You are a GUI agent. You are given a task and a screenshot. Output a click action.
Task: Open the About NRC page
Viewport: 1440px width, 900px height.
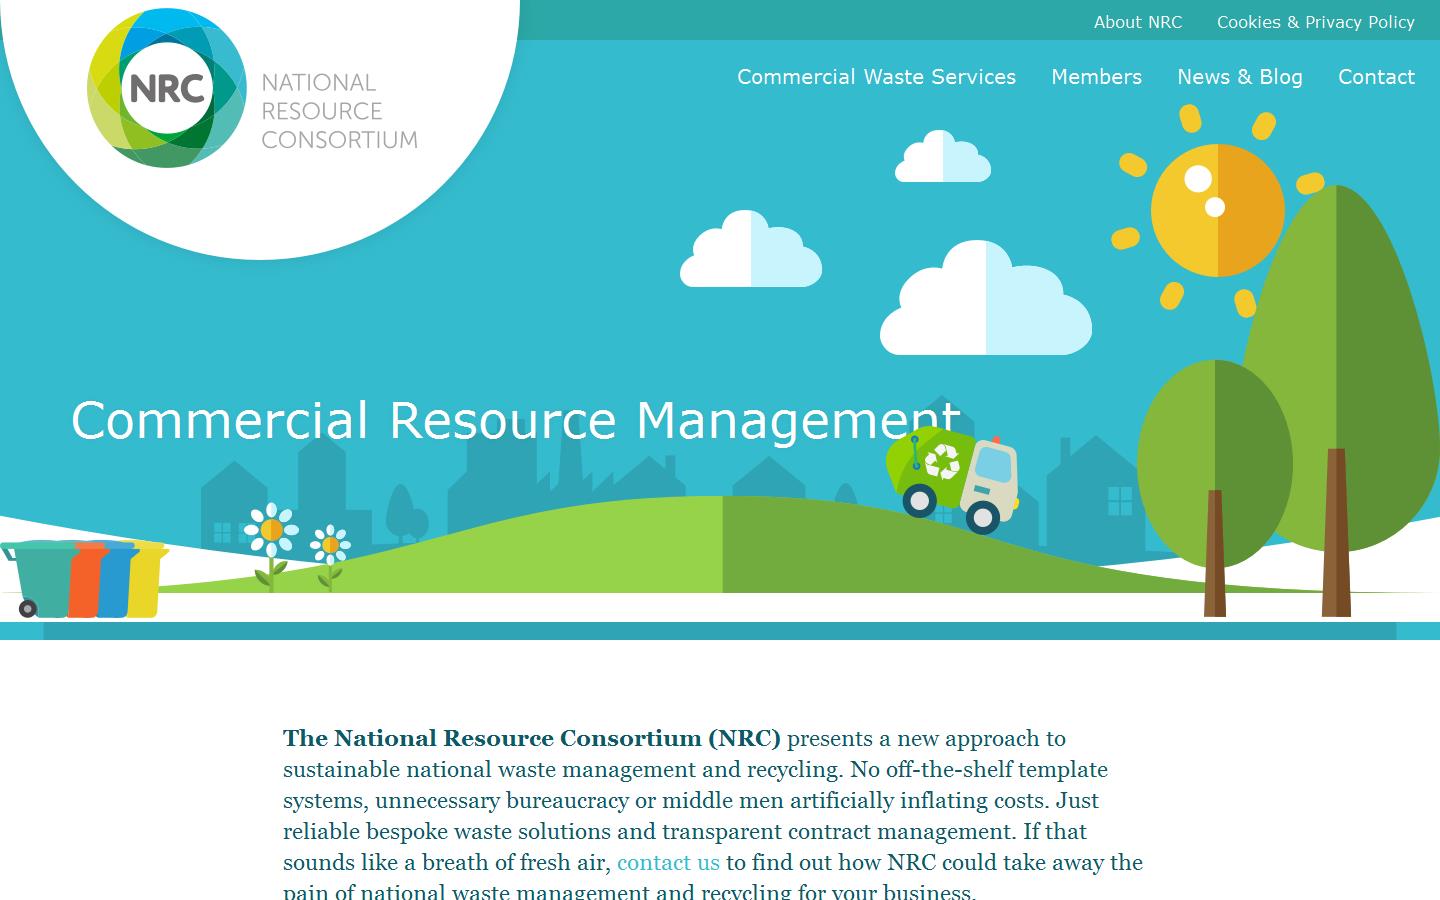[1137, 22]
